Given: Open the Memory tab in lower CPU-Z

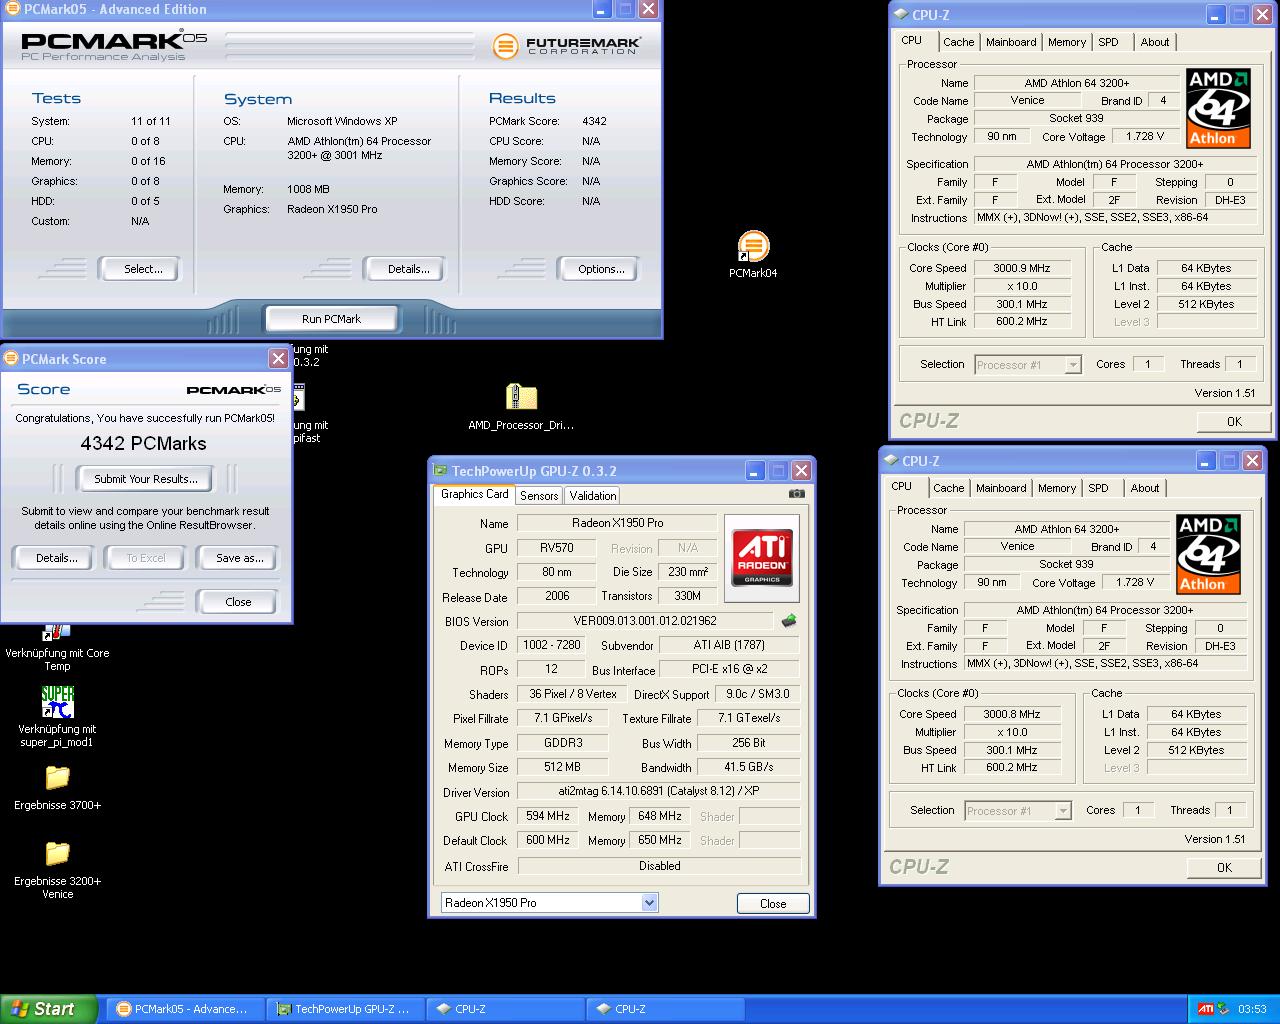Looking at the screenshot, I should point(1057,488).
